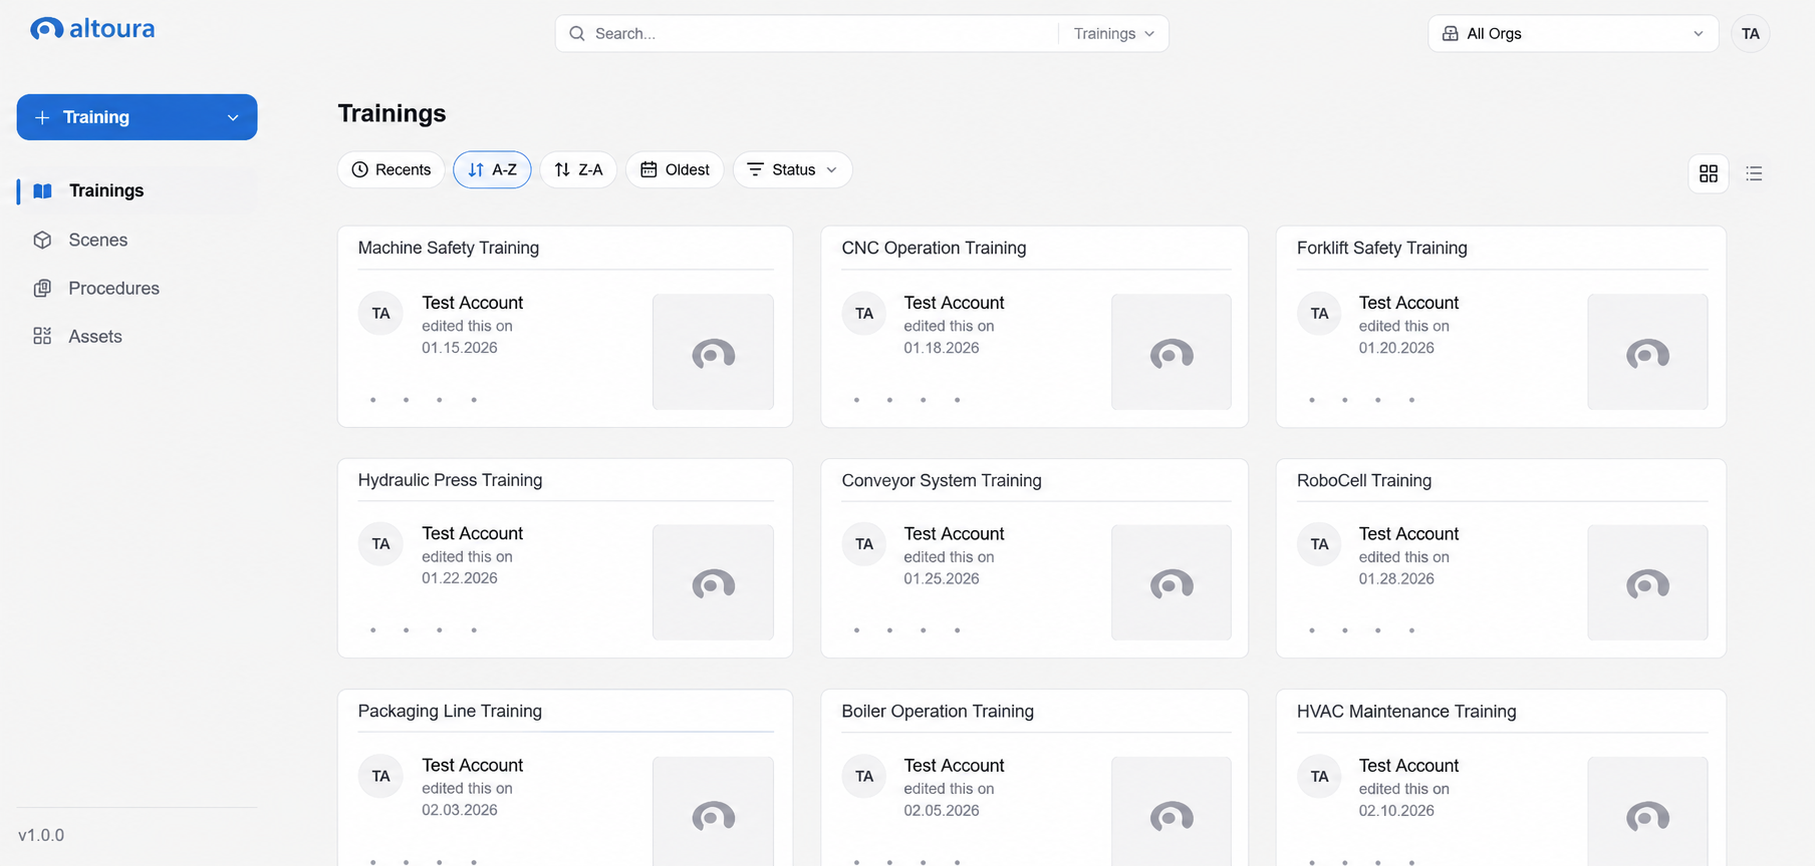Filter by Recents
This screenshot has height=866, width=1815.
click(x=391, y=170)
